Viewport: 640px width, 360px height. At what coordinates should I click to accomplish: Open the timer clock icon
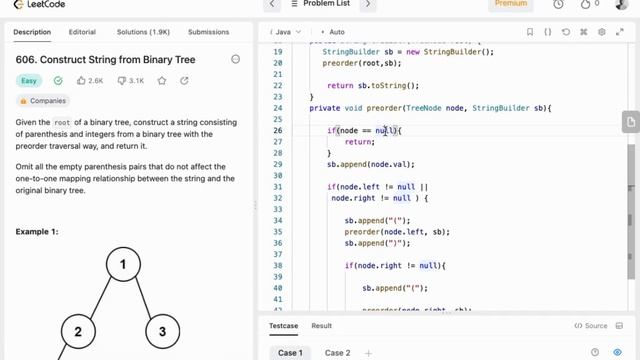click(558, 4)
